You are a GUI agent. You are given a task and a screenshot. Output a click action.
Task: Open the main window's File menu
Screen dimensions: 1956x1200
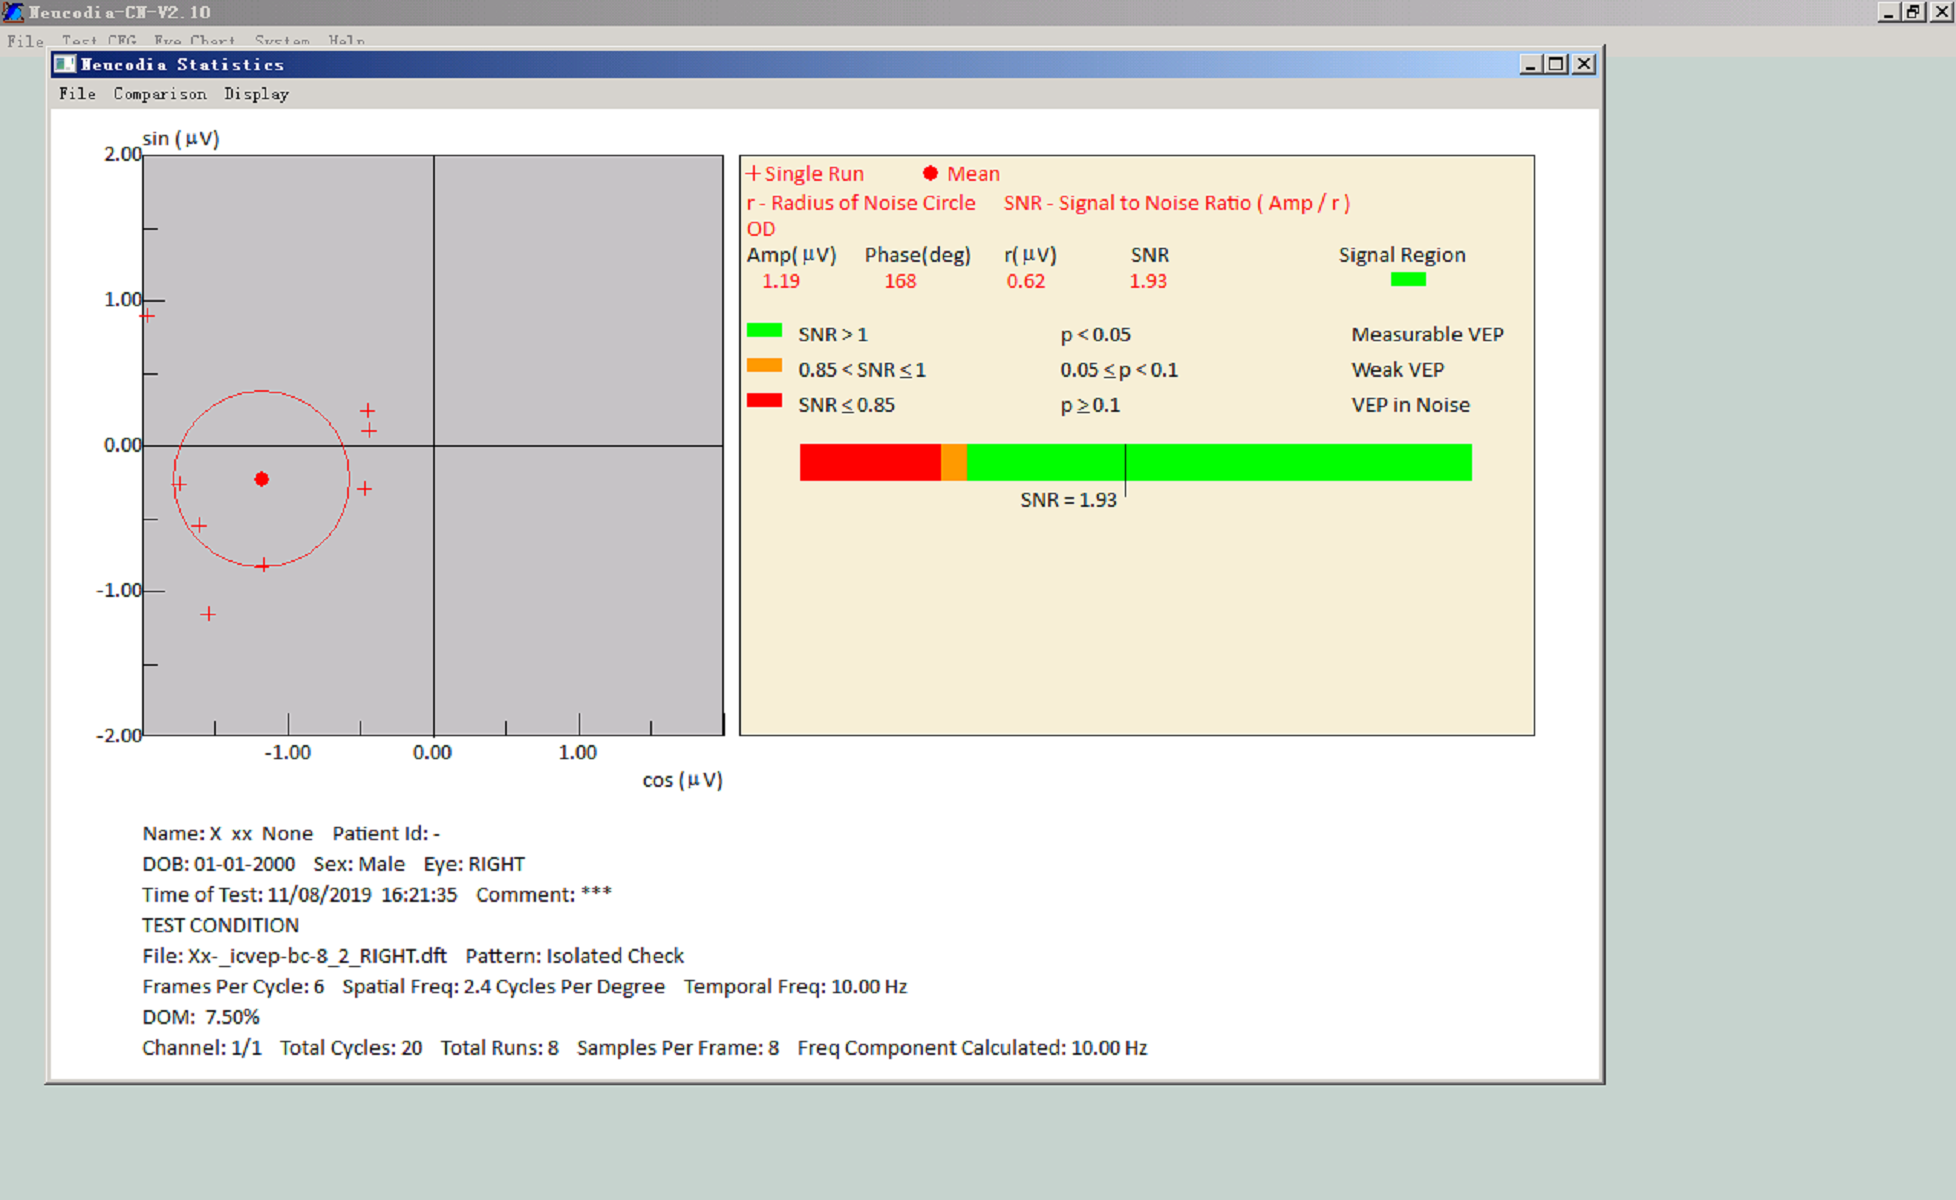(25, 41)
